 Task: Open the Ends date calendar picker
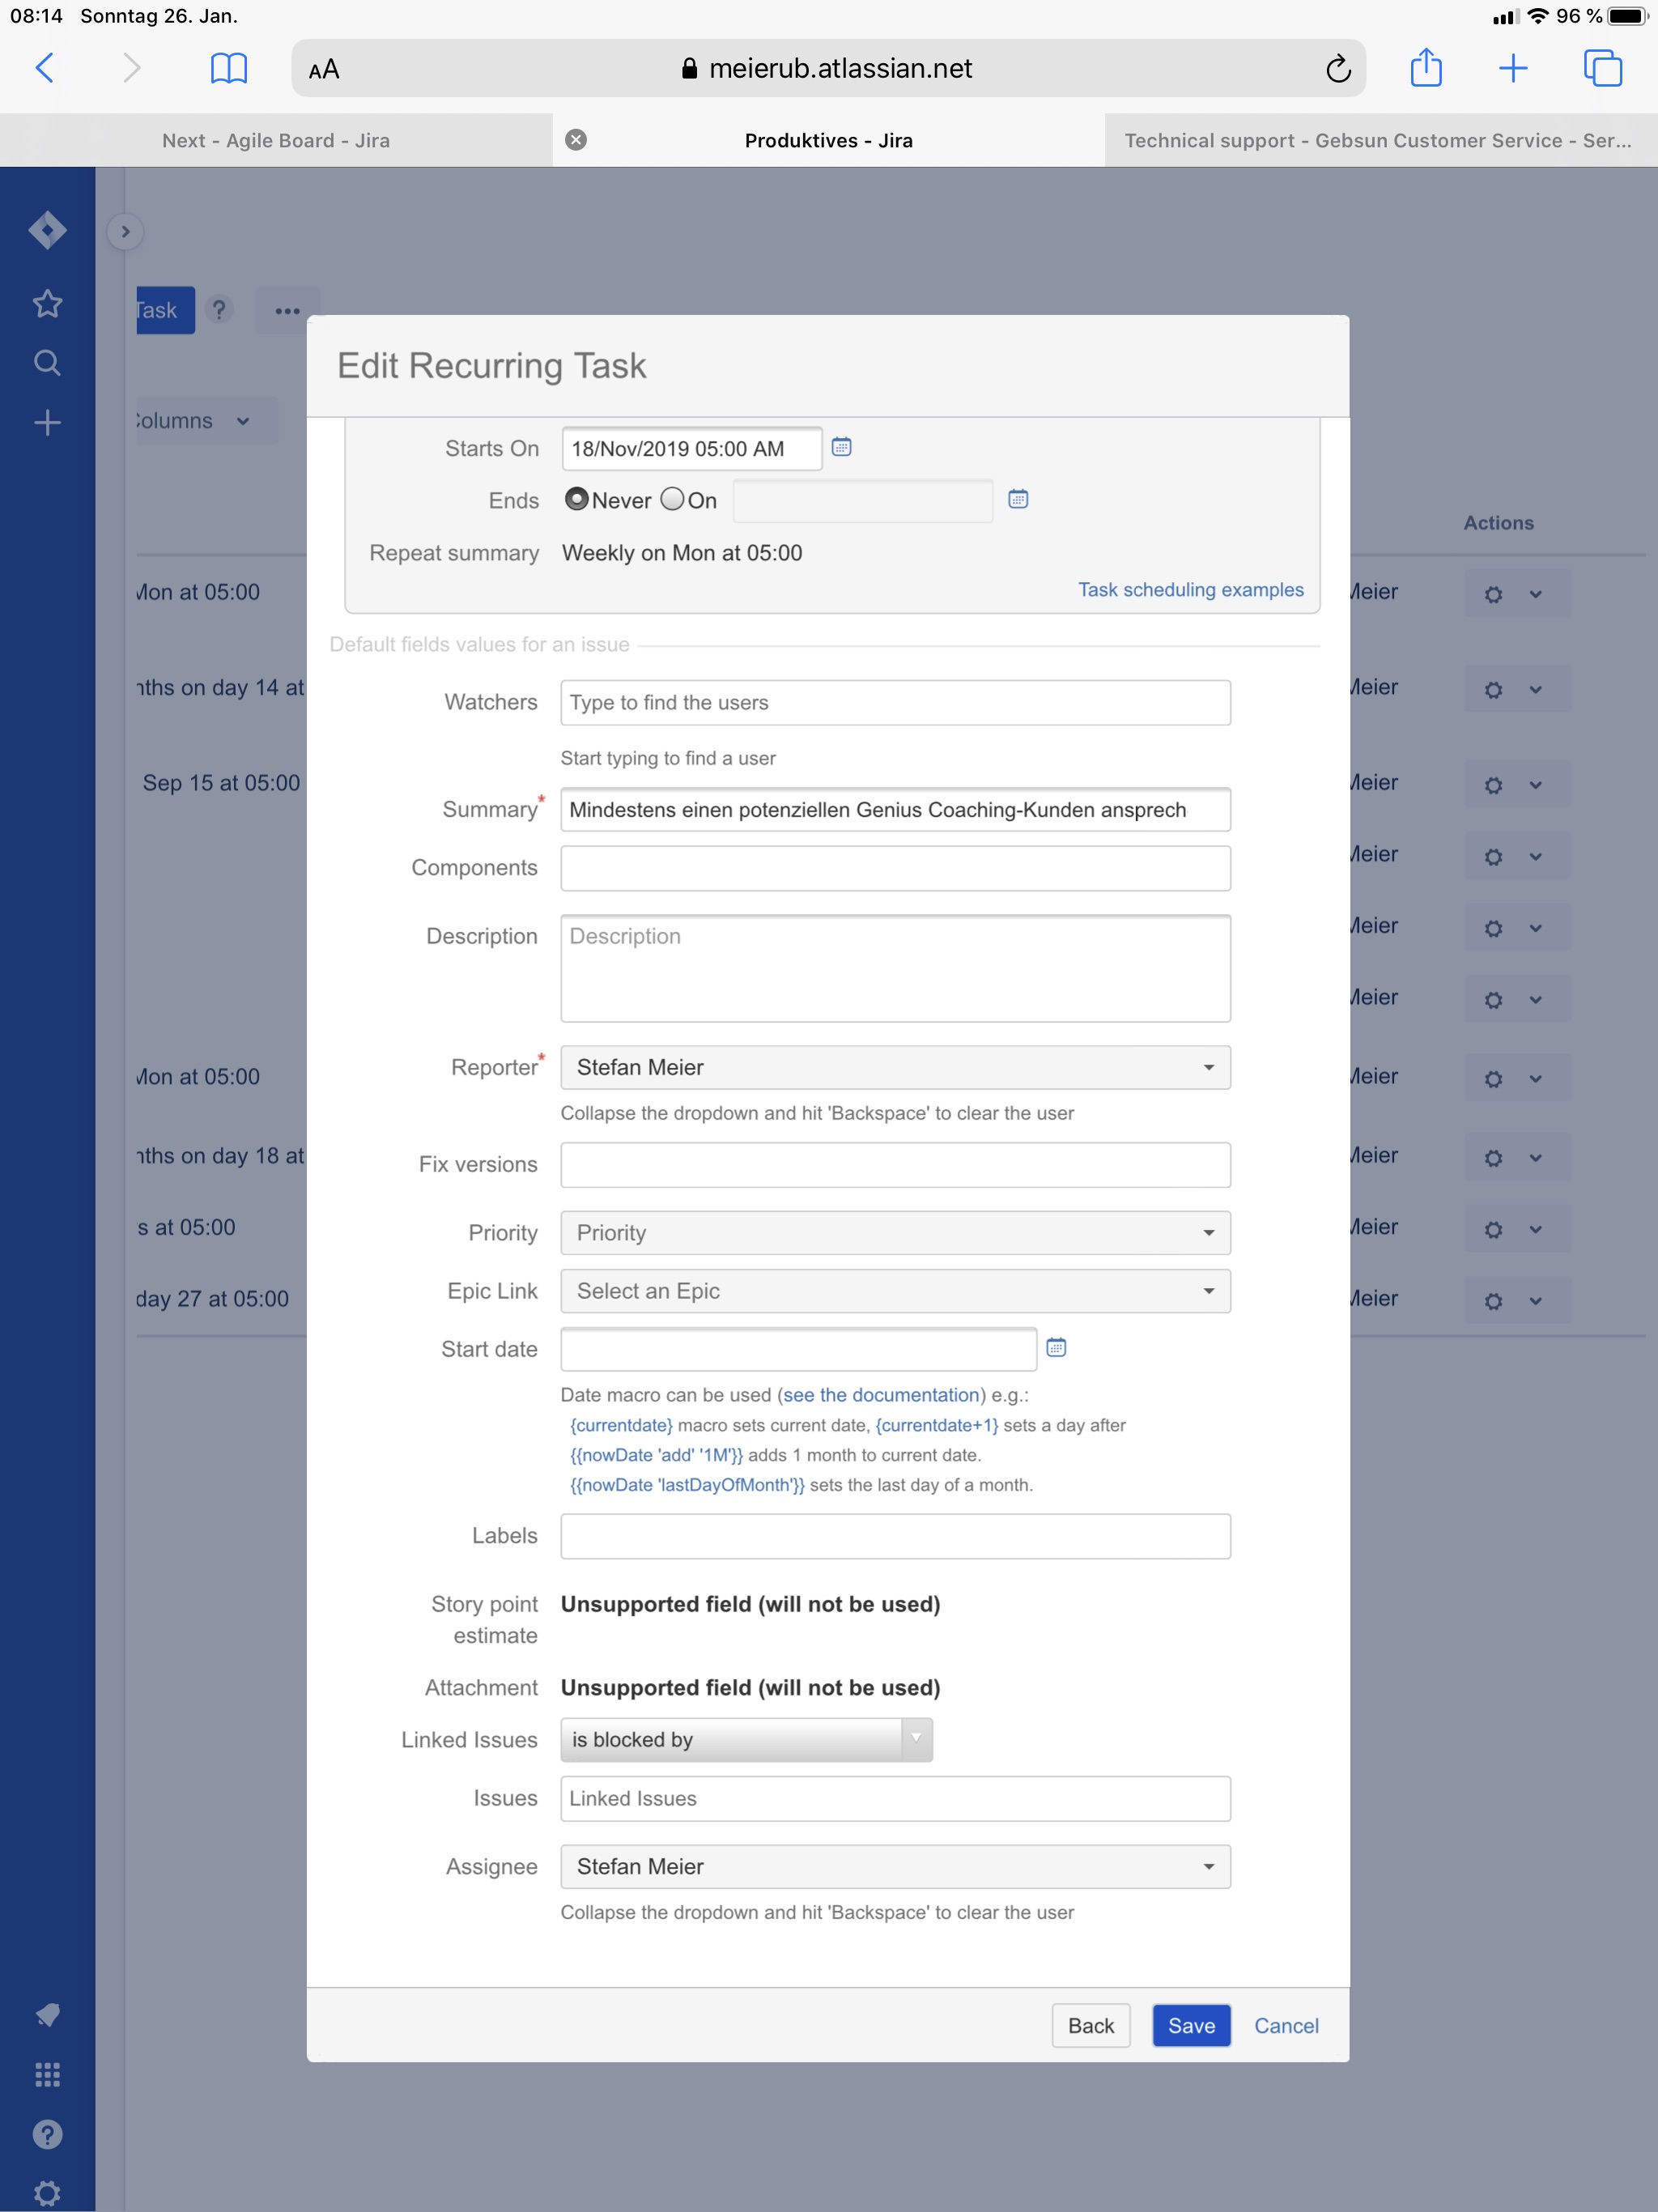[x=1019, y=499]
